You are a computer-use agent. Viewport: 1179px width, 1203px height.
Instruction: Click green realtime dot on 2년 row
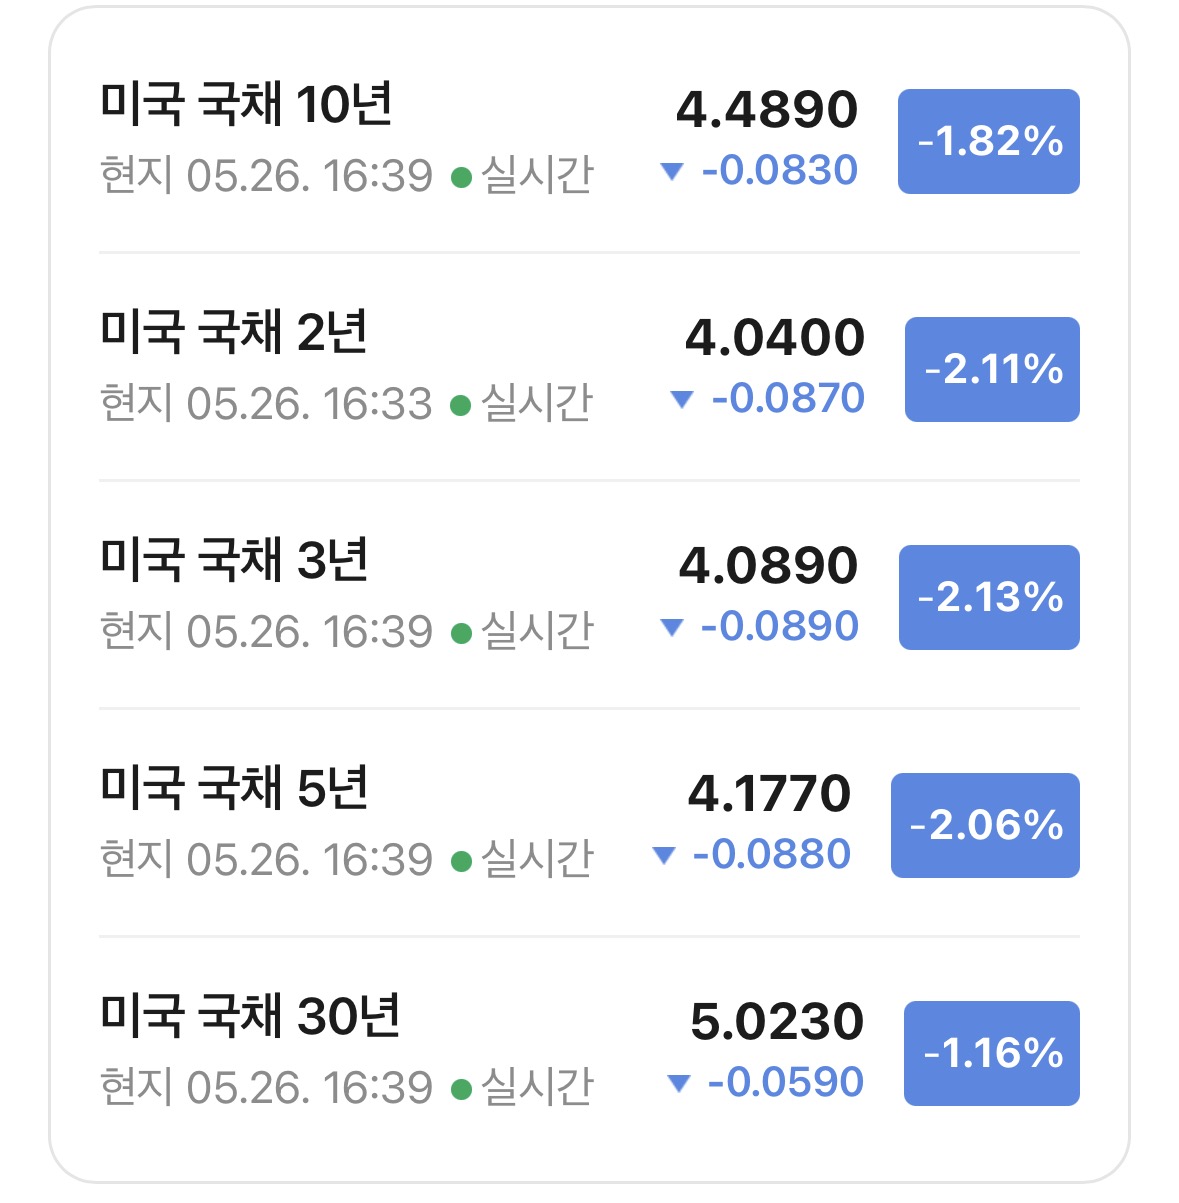coord(461,406)
